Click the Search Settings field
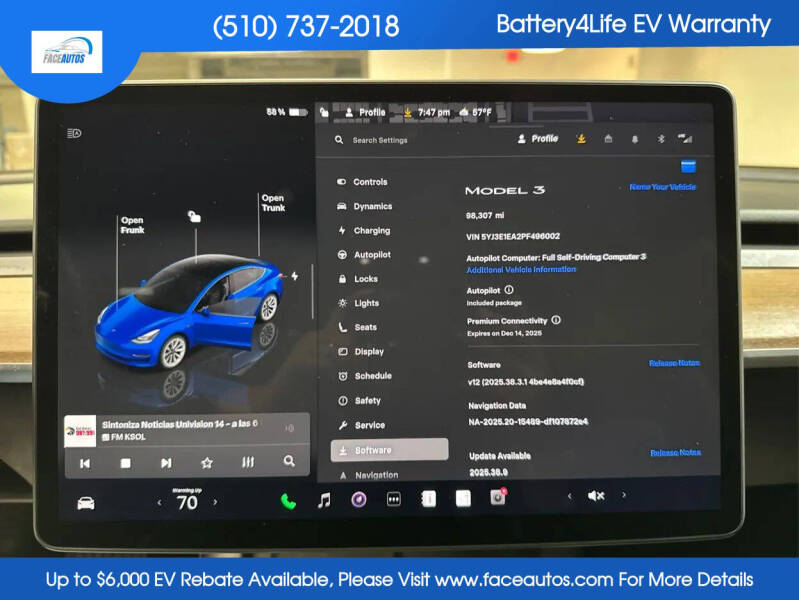This screenshot has width=799, height=600. click(x=380, y=140)
